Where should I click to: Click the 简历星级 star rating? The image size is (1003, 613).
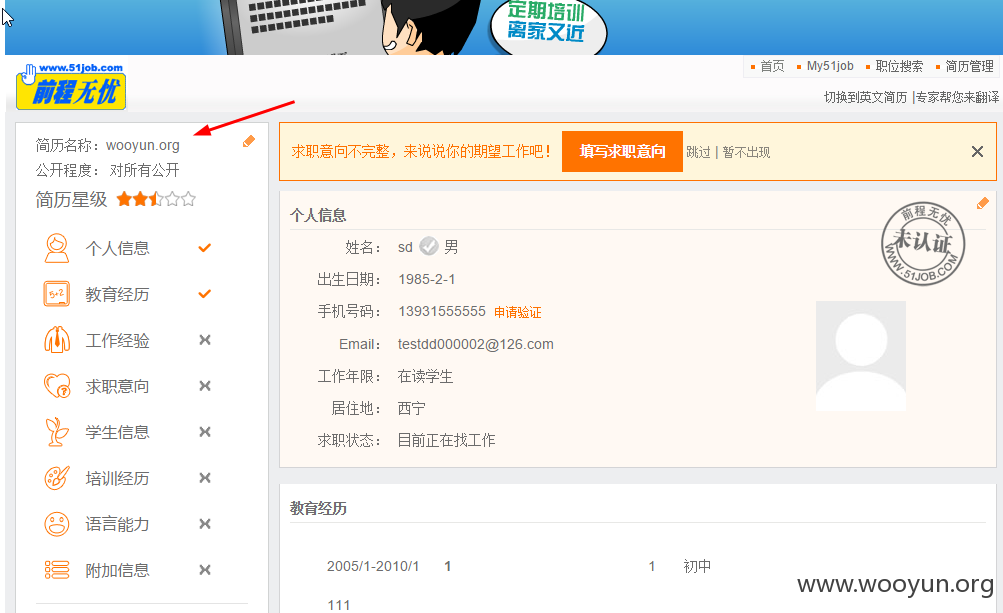156,199
